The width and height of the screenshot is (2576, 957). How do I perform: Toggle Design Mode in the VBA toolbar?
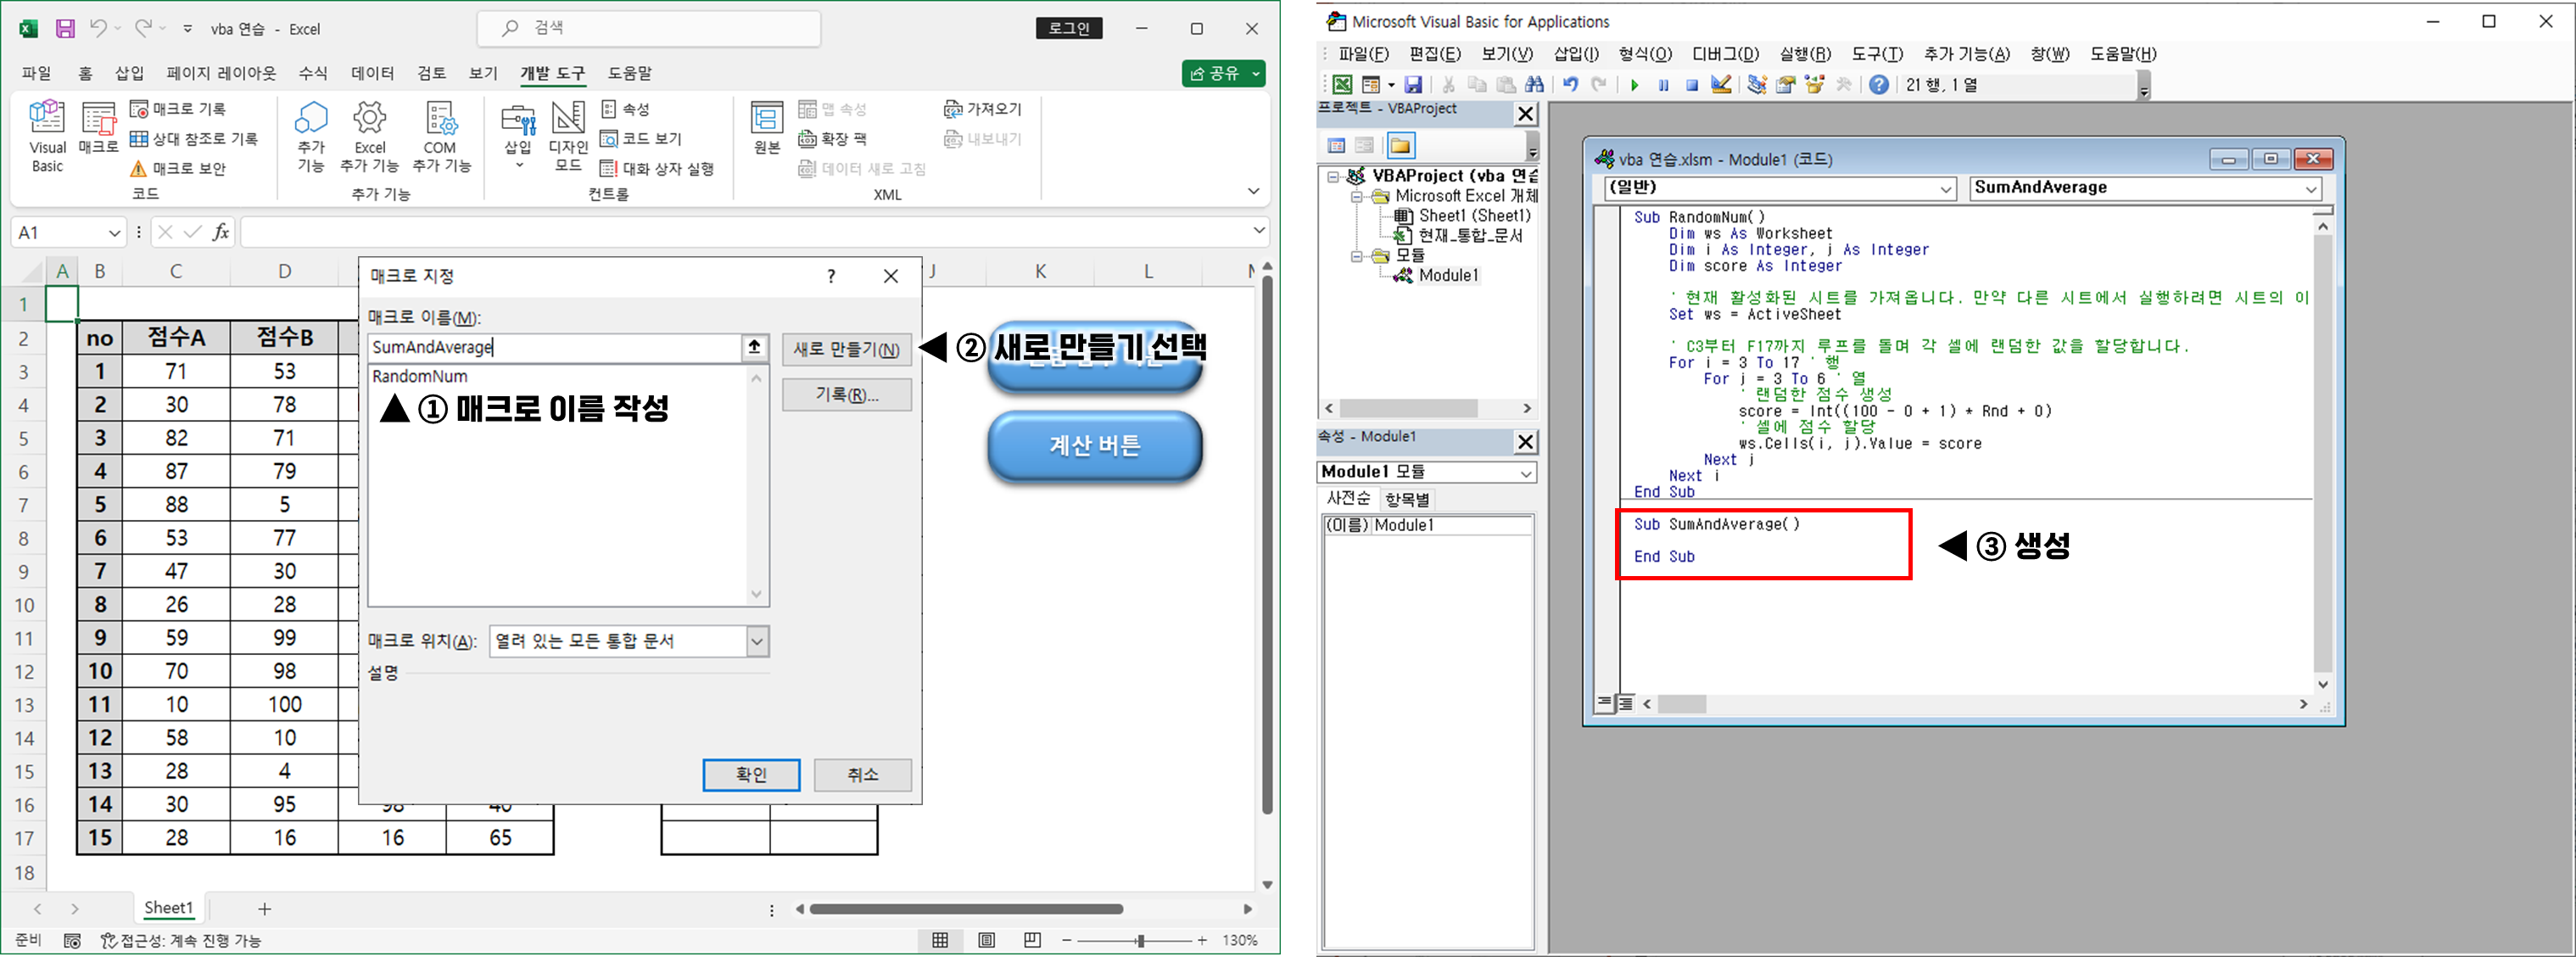coord(1721,86)
